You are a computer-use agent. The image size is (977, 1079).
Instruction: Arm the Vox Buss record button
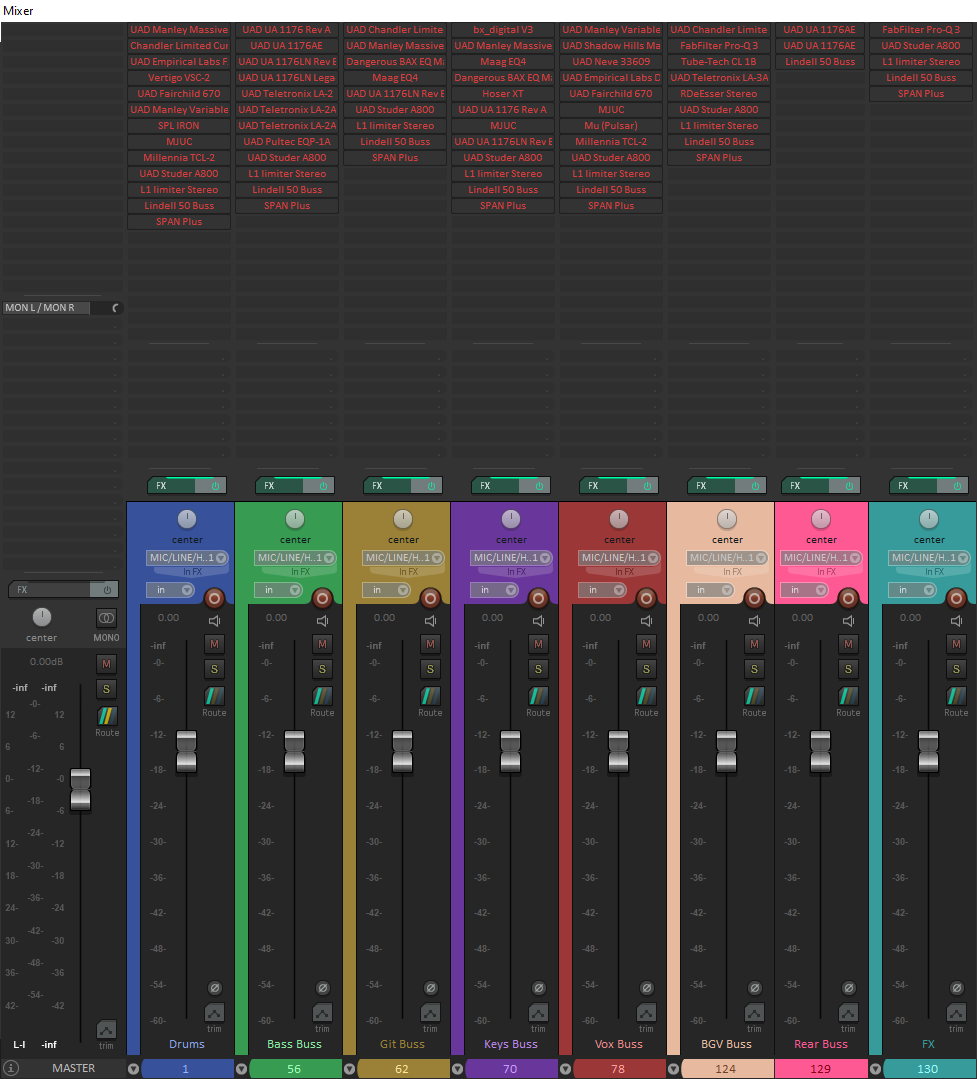(646, 598)
